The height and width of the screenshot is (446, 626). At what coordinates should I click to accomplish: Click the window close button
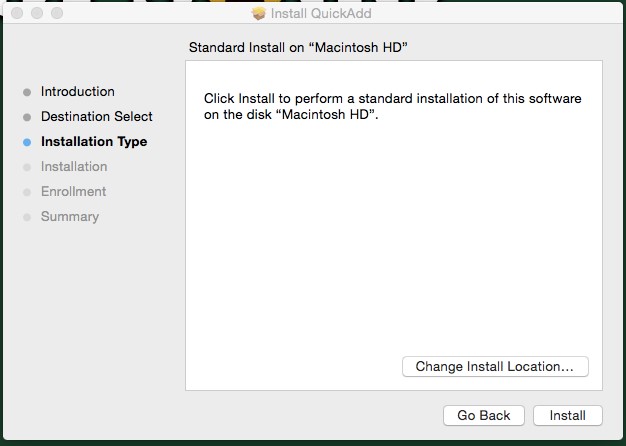[17, 13]
